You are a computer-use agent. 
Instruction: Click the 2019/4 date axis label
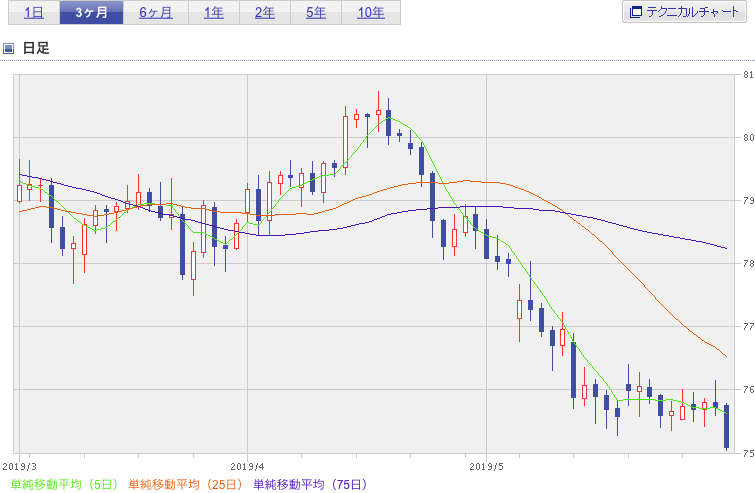[247, 467]
